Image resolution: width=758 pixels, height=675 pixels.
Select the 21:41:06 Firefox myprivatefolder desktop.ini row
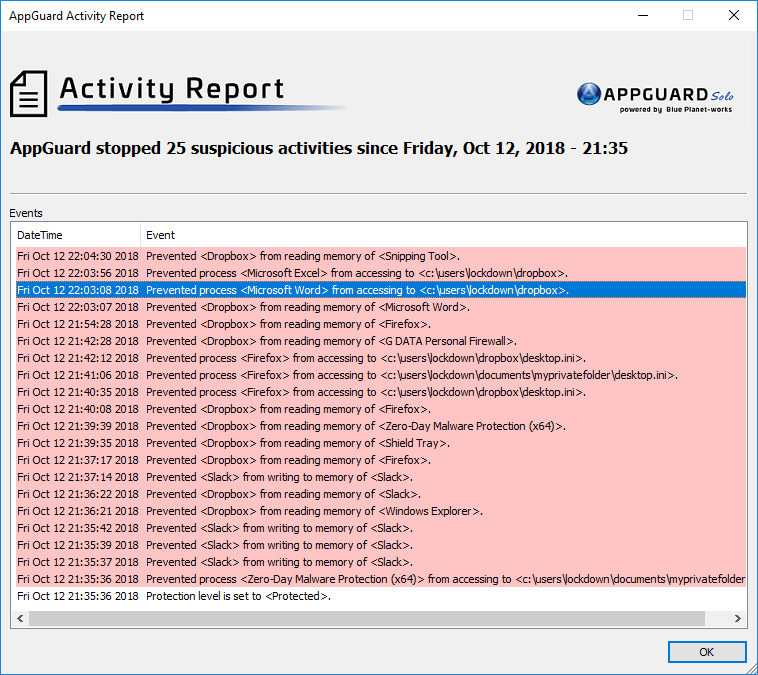tap(381, 375)
